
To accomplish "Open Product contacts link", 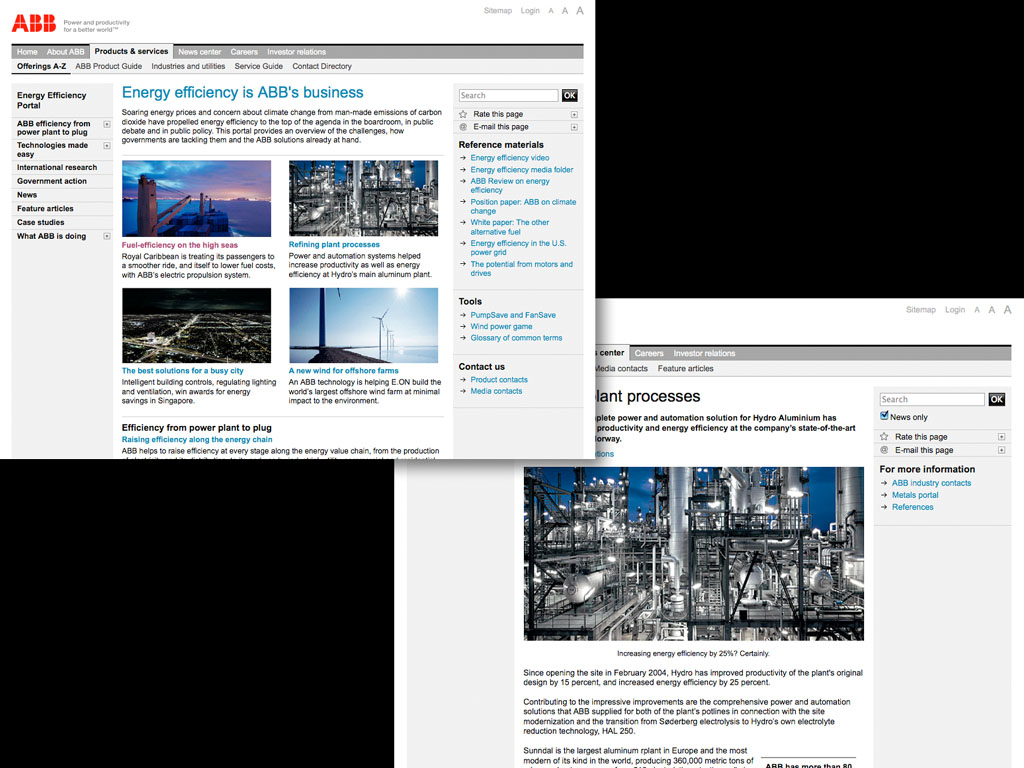I will 499,380.
